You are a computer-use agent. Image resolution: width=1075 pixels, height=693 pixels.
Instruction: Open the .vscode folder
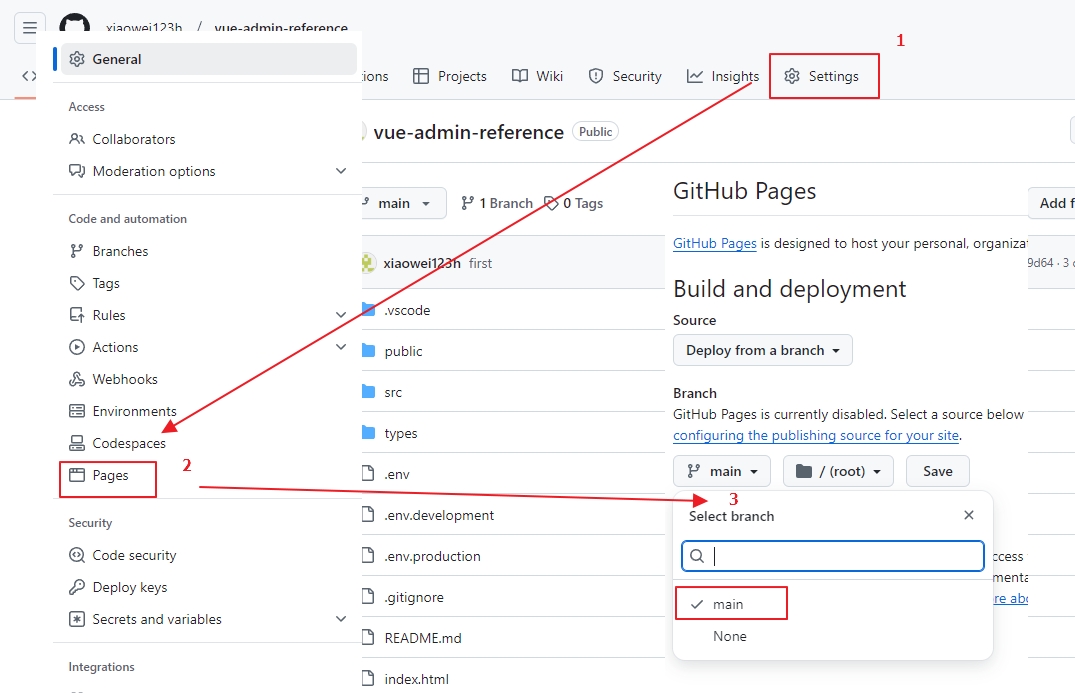click(407, 310)
